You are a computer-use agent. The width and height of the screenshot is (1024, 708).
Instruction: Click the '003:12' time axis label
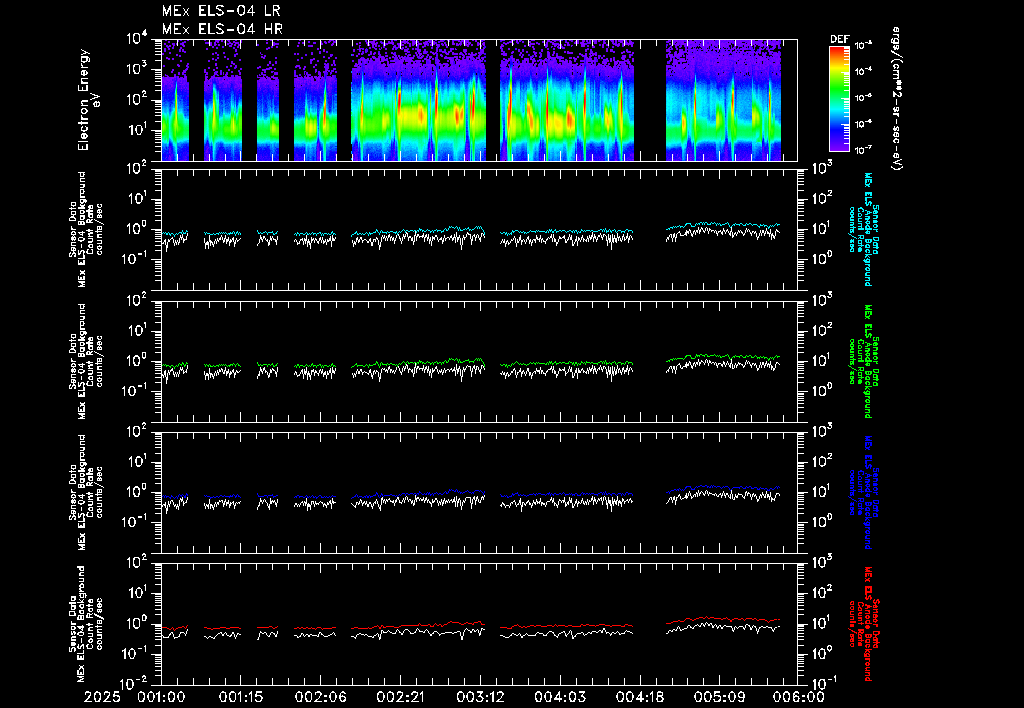point(480,697)
